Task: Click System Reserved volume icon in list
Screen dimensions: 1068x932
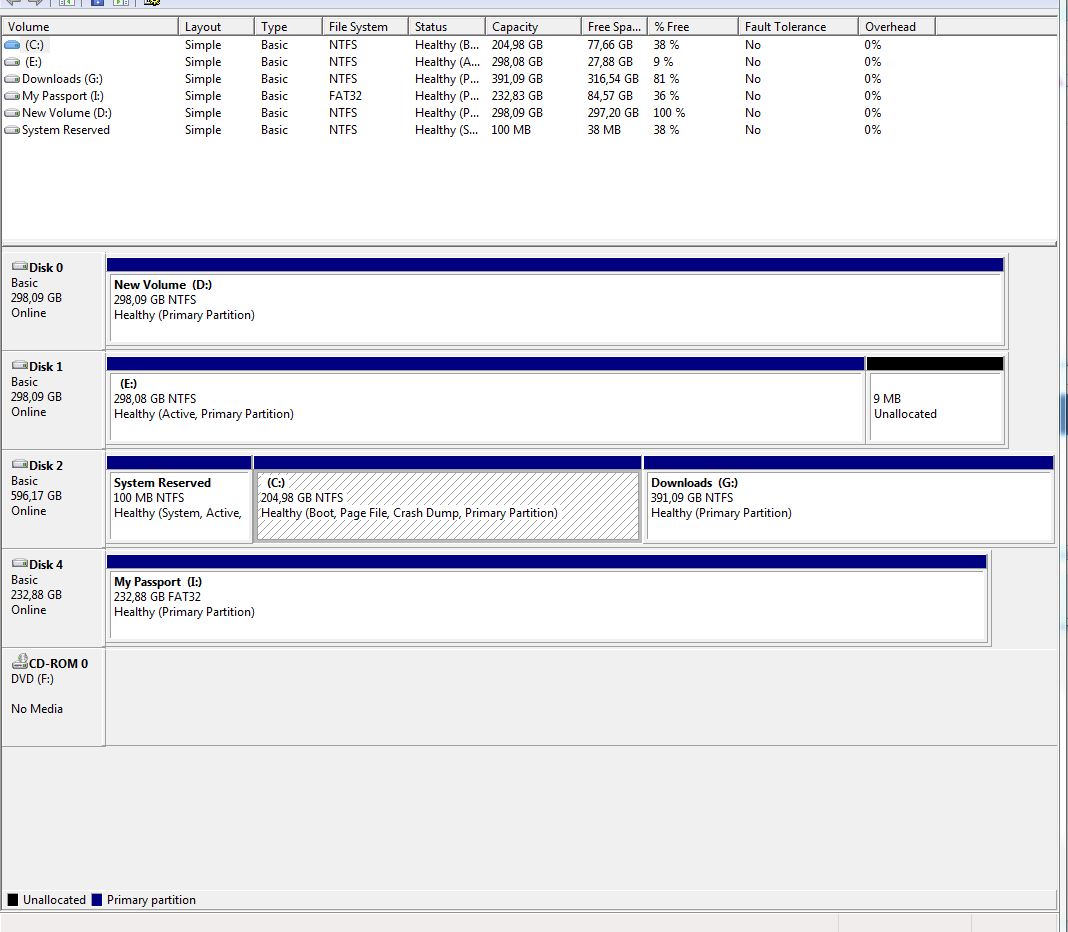Action: [12, 130]
